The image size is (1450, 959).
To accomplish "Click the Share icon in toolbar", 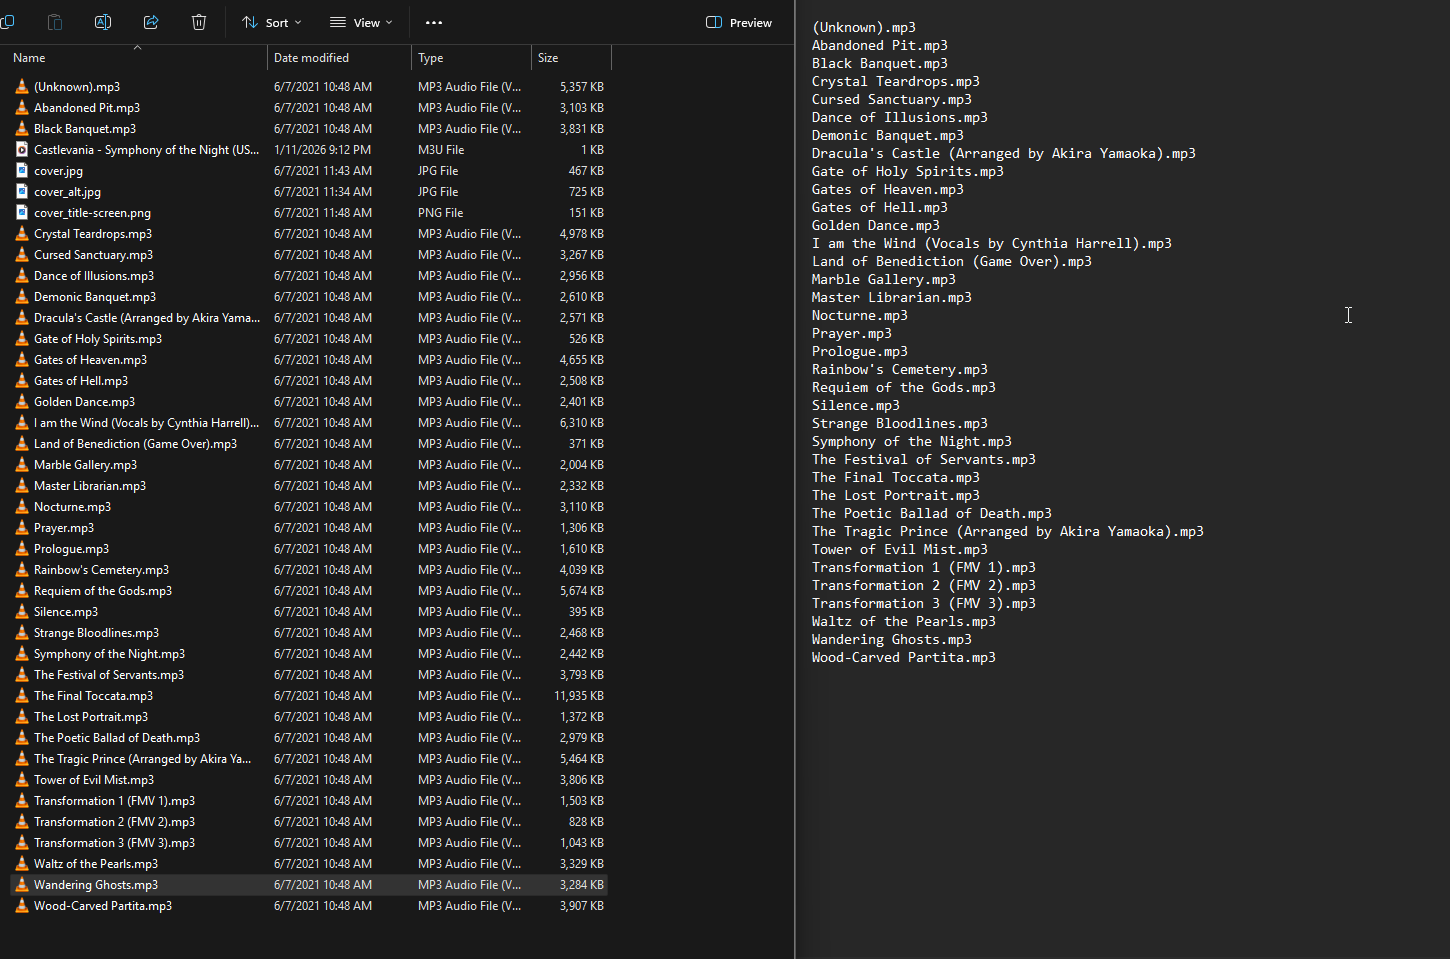I will point(151,22).
